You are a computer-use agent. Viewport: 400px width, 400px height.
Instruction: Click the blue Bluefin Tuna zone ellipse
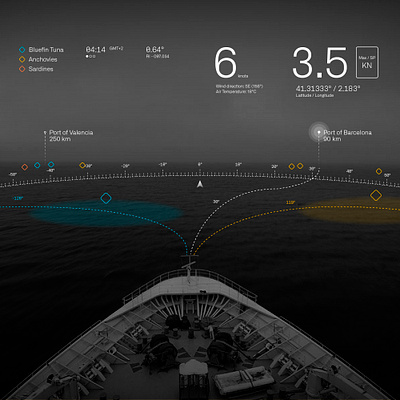pos(107,213)
